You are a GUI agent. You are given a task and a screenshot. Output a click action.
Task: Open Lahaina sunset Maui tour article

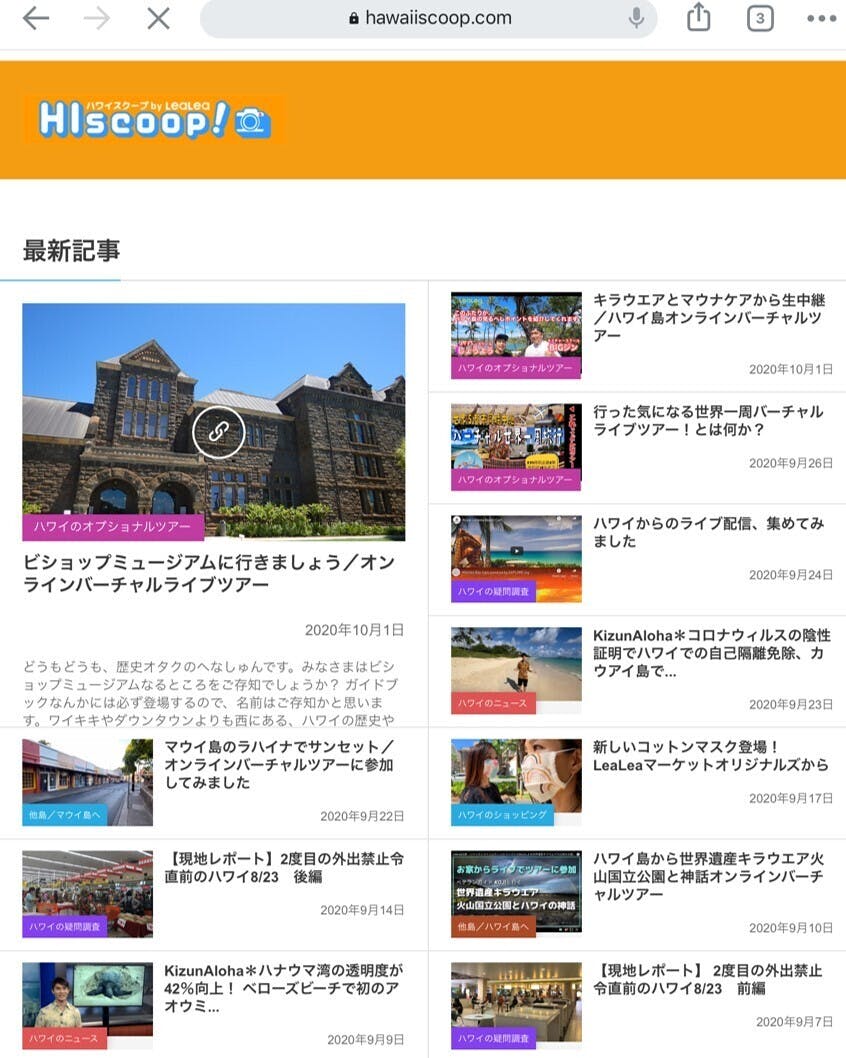pyautogui.click(x=279, y=765)
